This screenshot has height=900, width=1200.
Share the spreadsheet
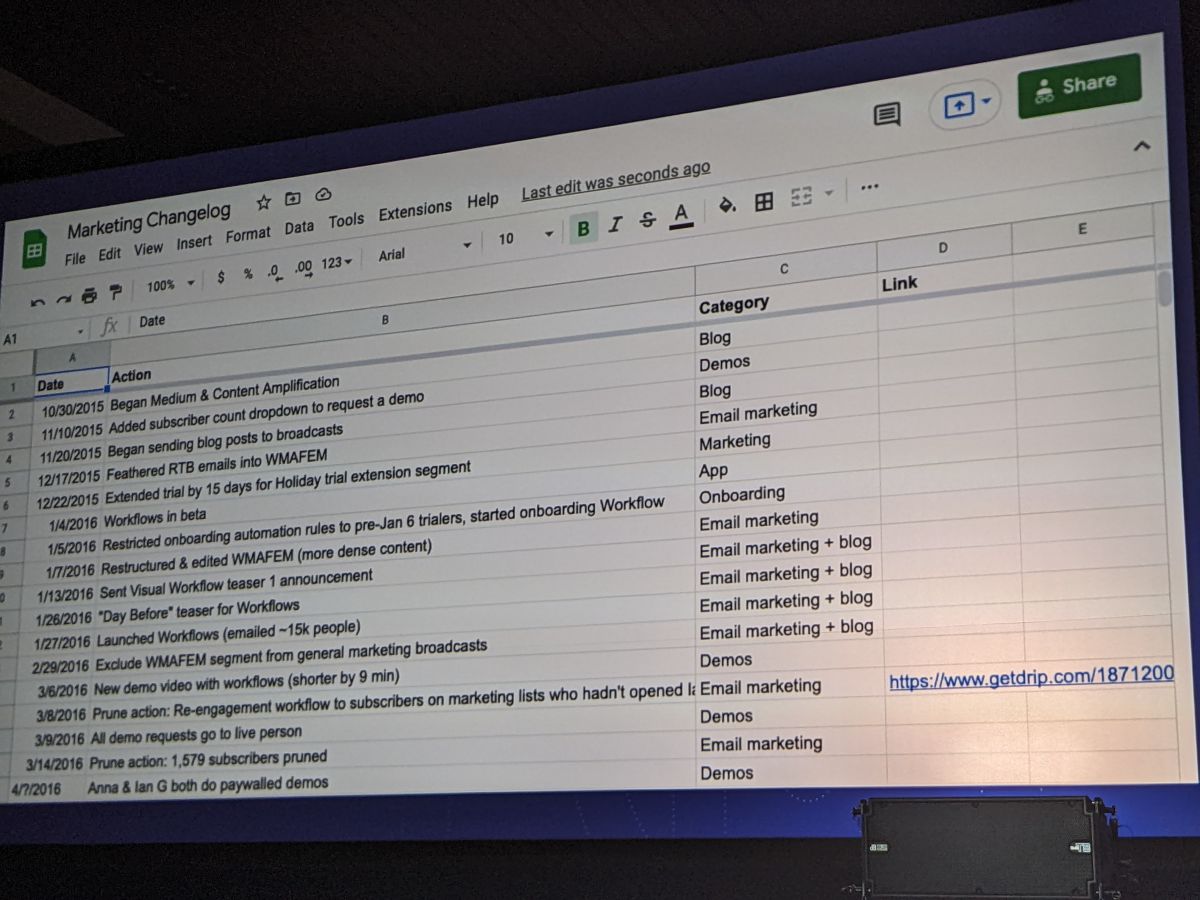click(1078, 87)
